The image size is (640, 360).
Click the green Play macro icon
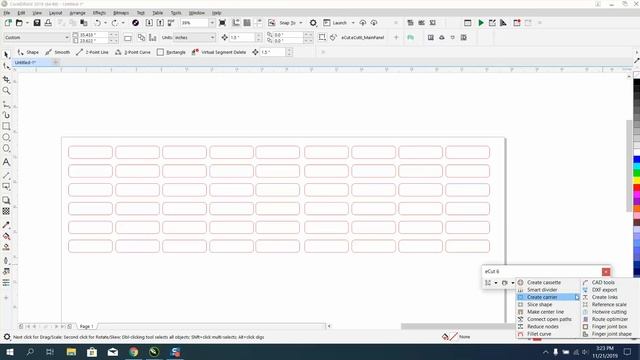tap(481, 23)
